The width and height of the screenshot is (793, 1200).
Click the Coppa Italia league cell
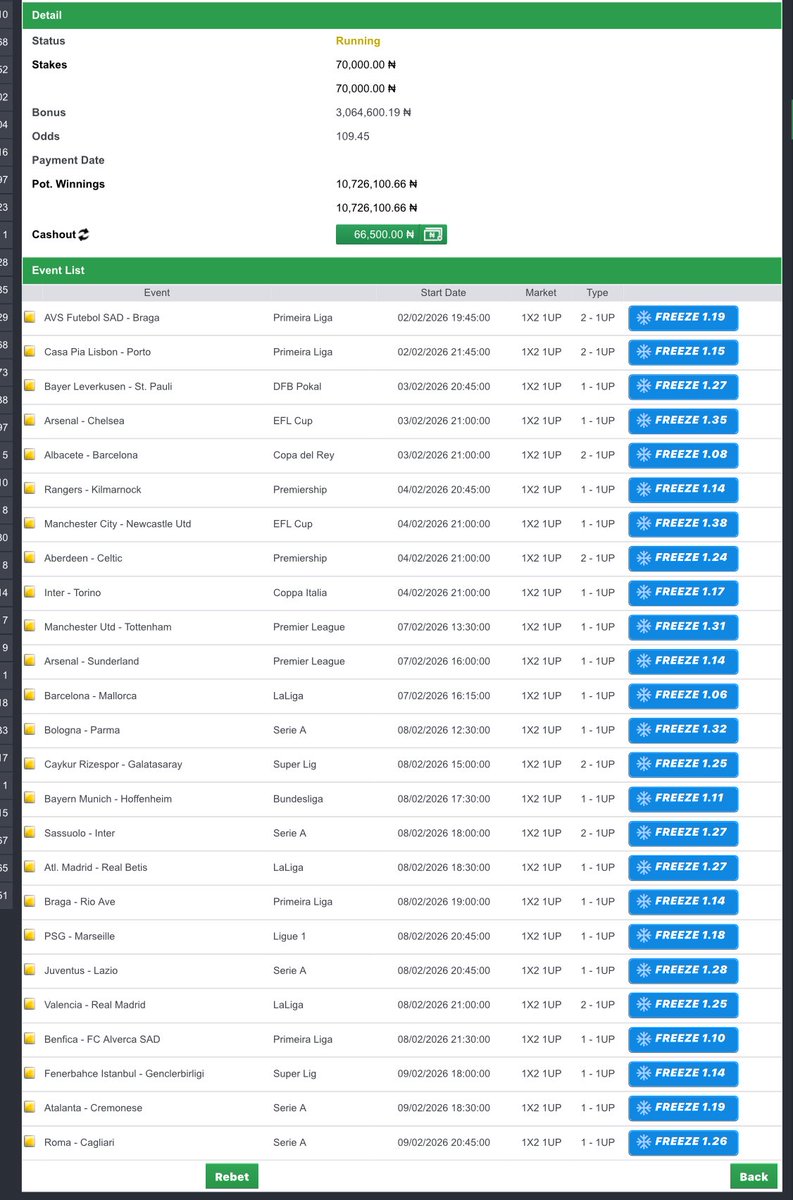(302, 593)
